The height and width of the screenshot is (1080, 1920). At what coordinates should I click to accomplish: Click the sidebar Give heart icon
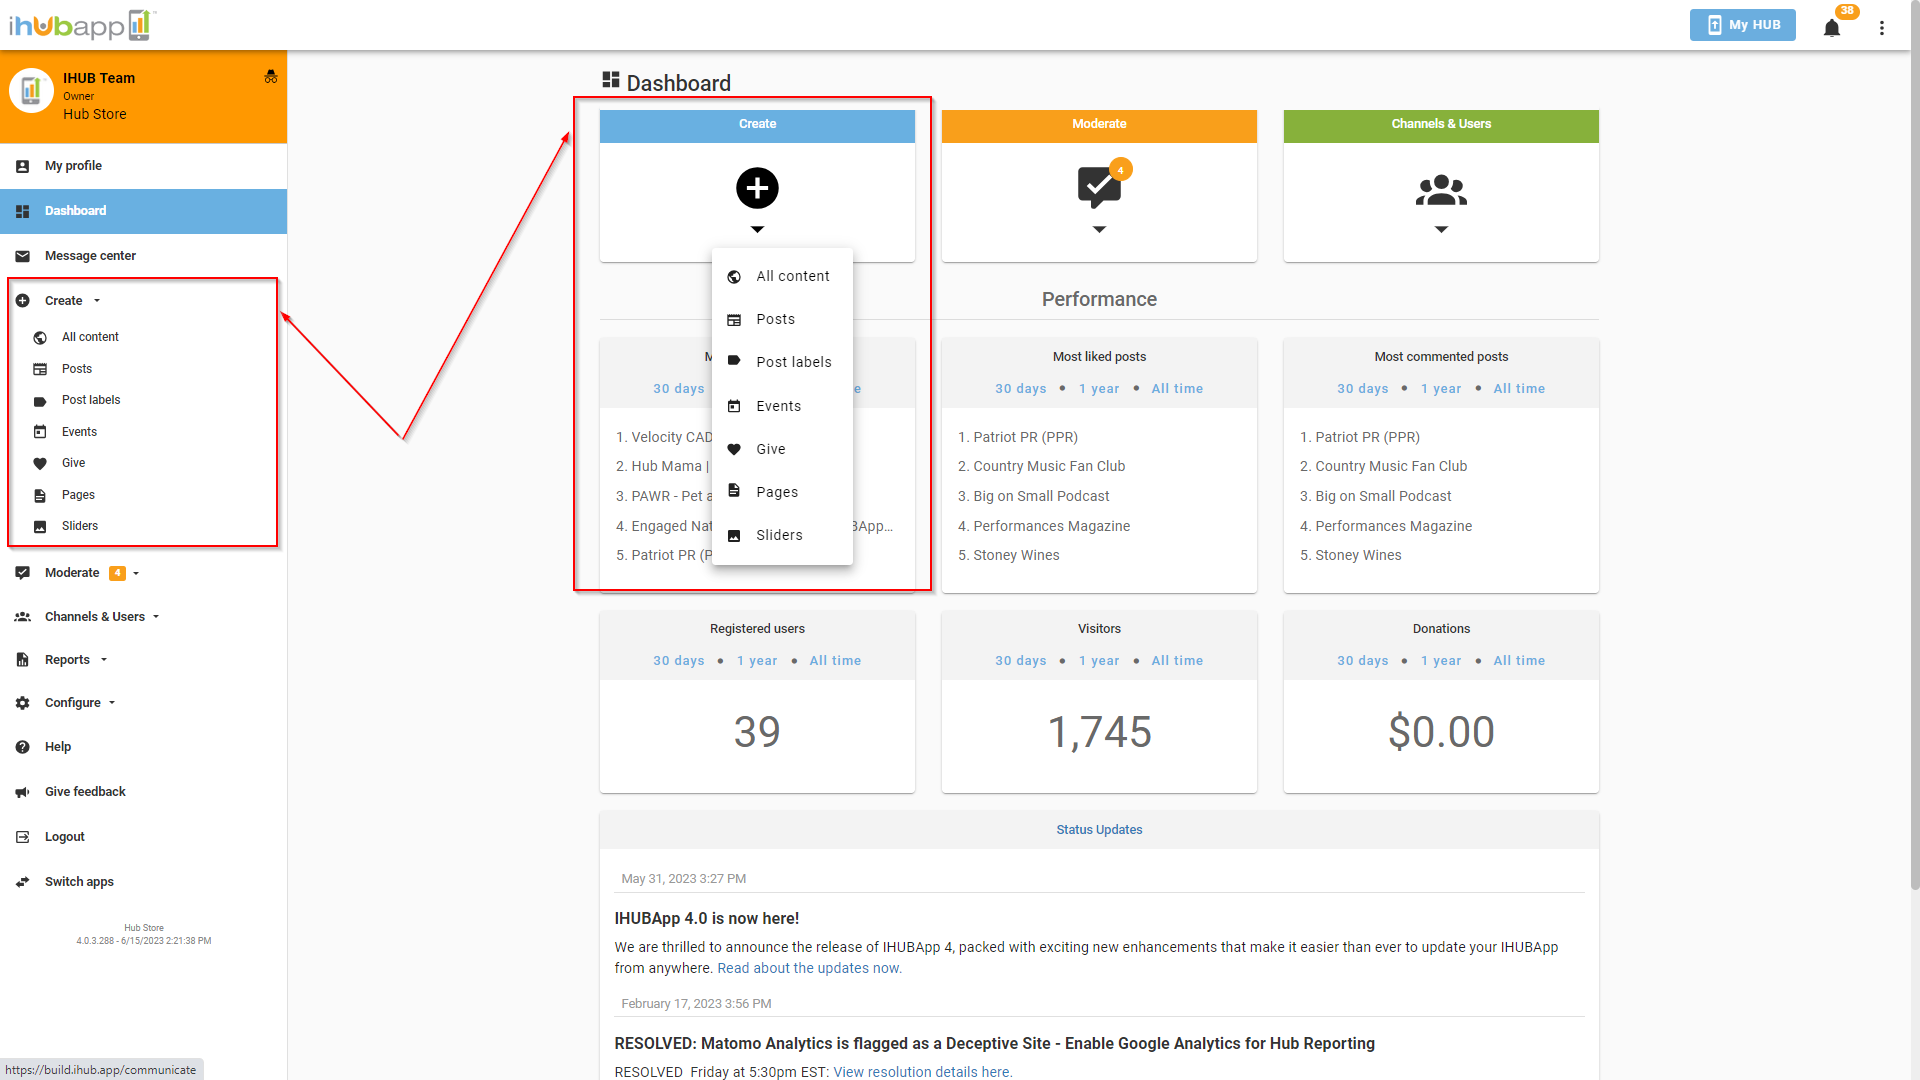pos(40,463)
